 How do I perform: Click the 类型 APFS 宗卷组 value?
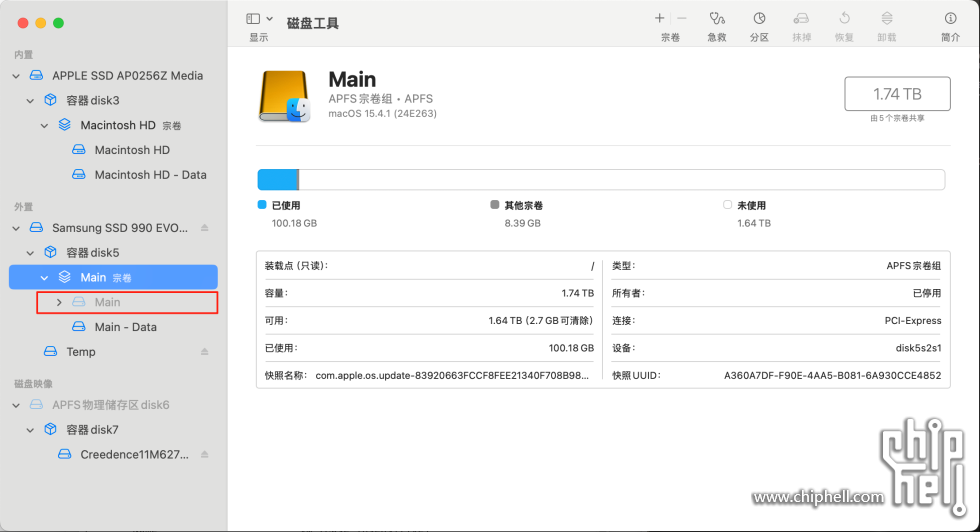pos(914,266)
